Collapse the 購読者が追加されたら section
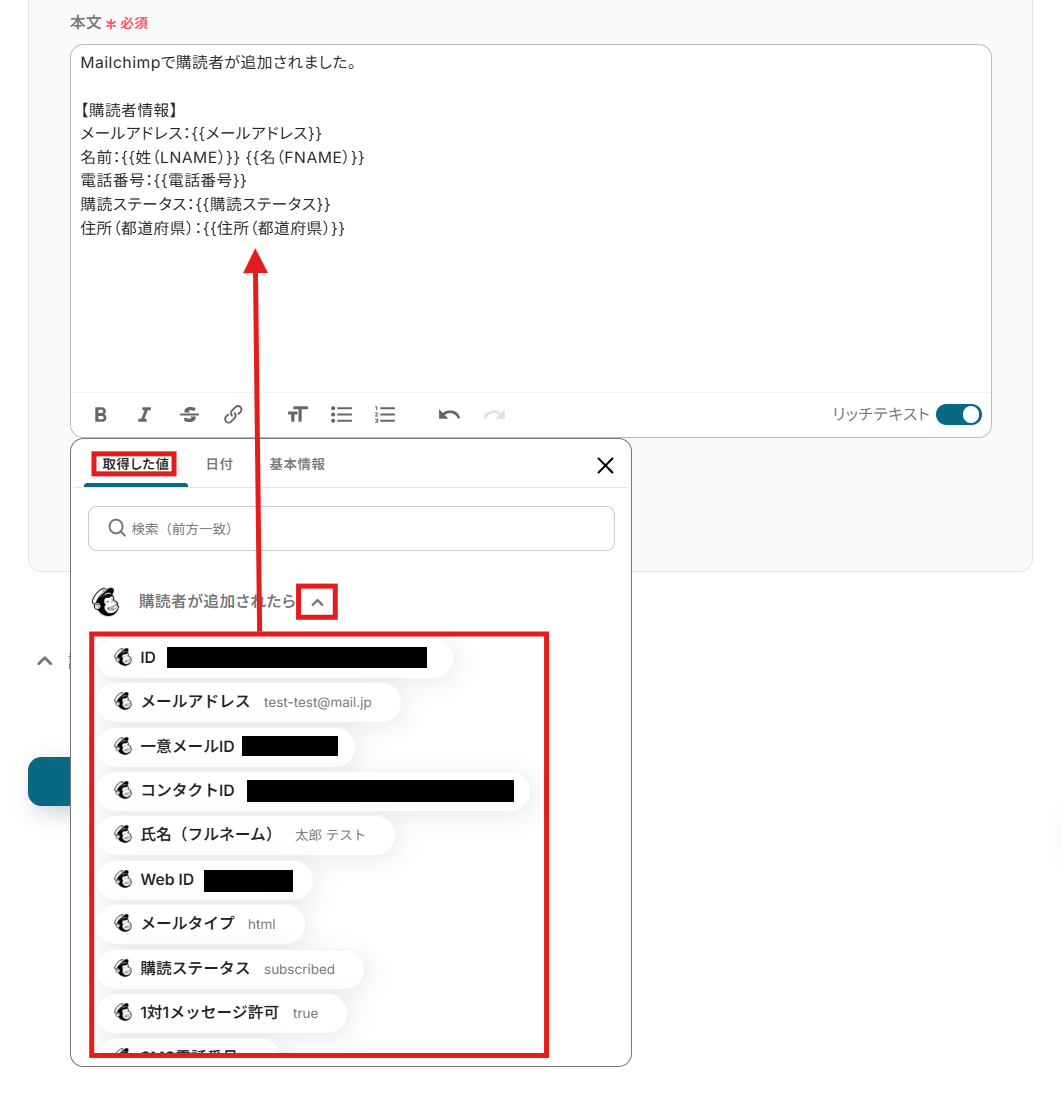Screen dimensions: 1062x1101 [x=317, y=602]
